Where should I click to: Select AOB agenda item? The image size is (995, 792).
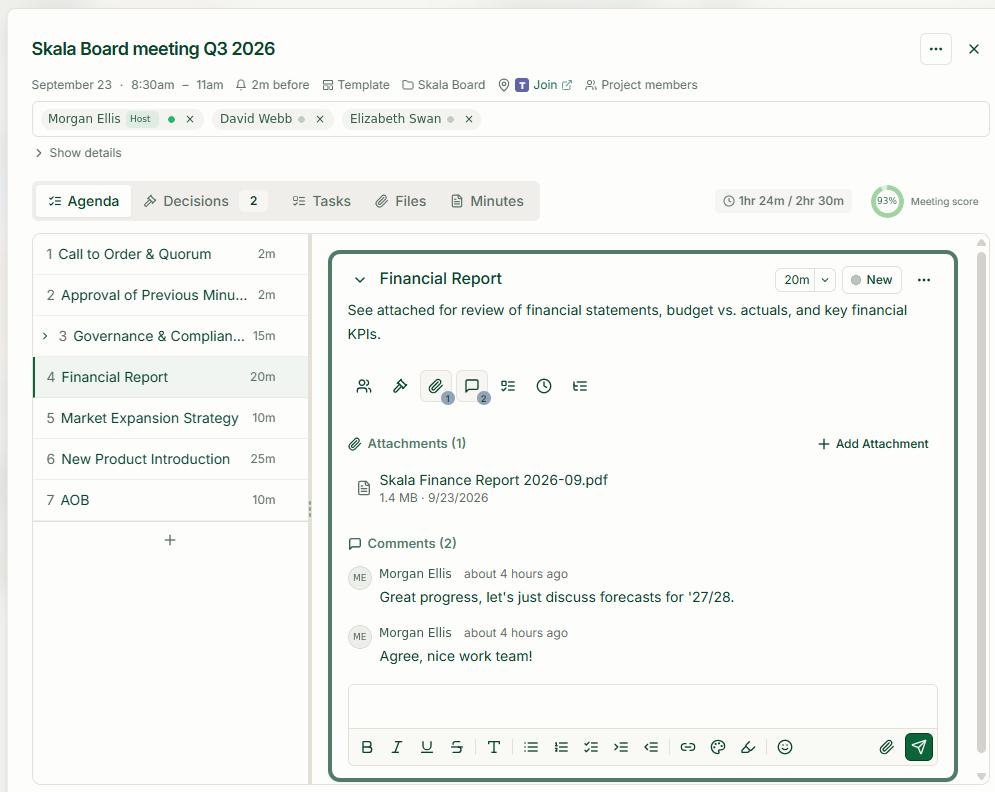pos(170,500)
